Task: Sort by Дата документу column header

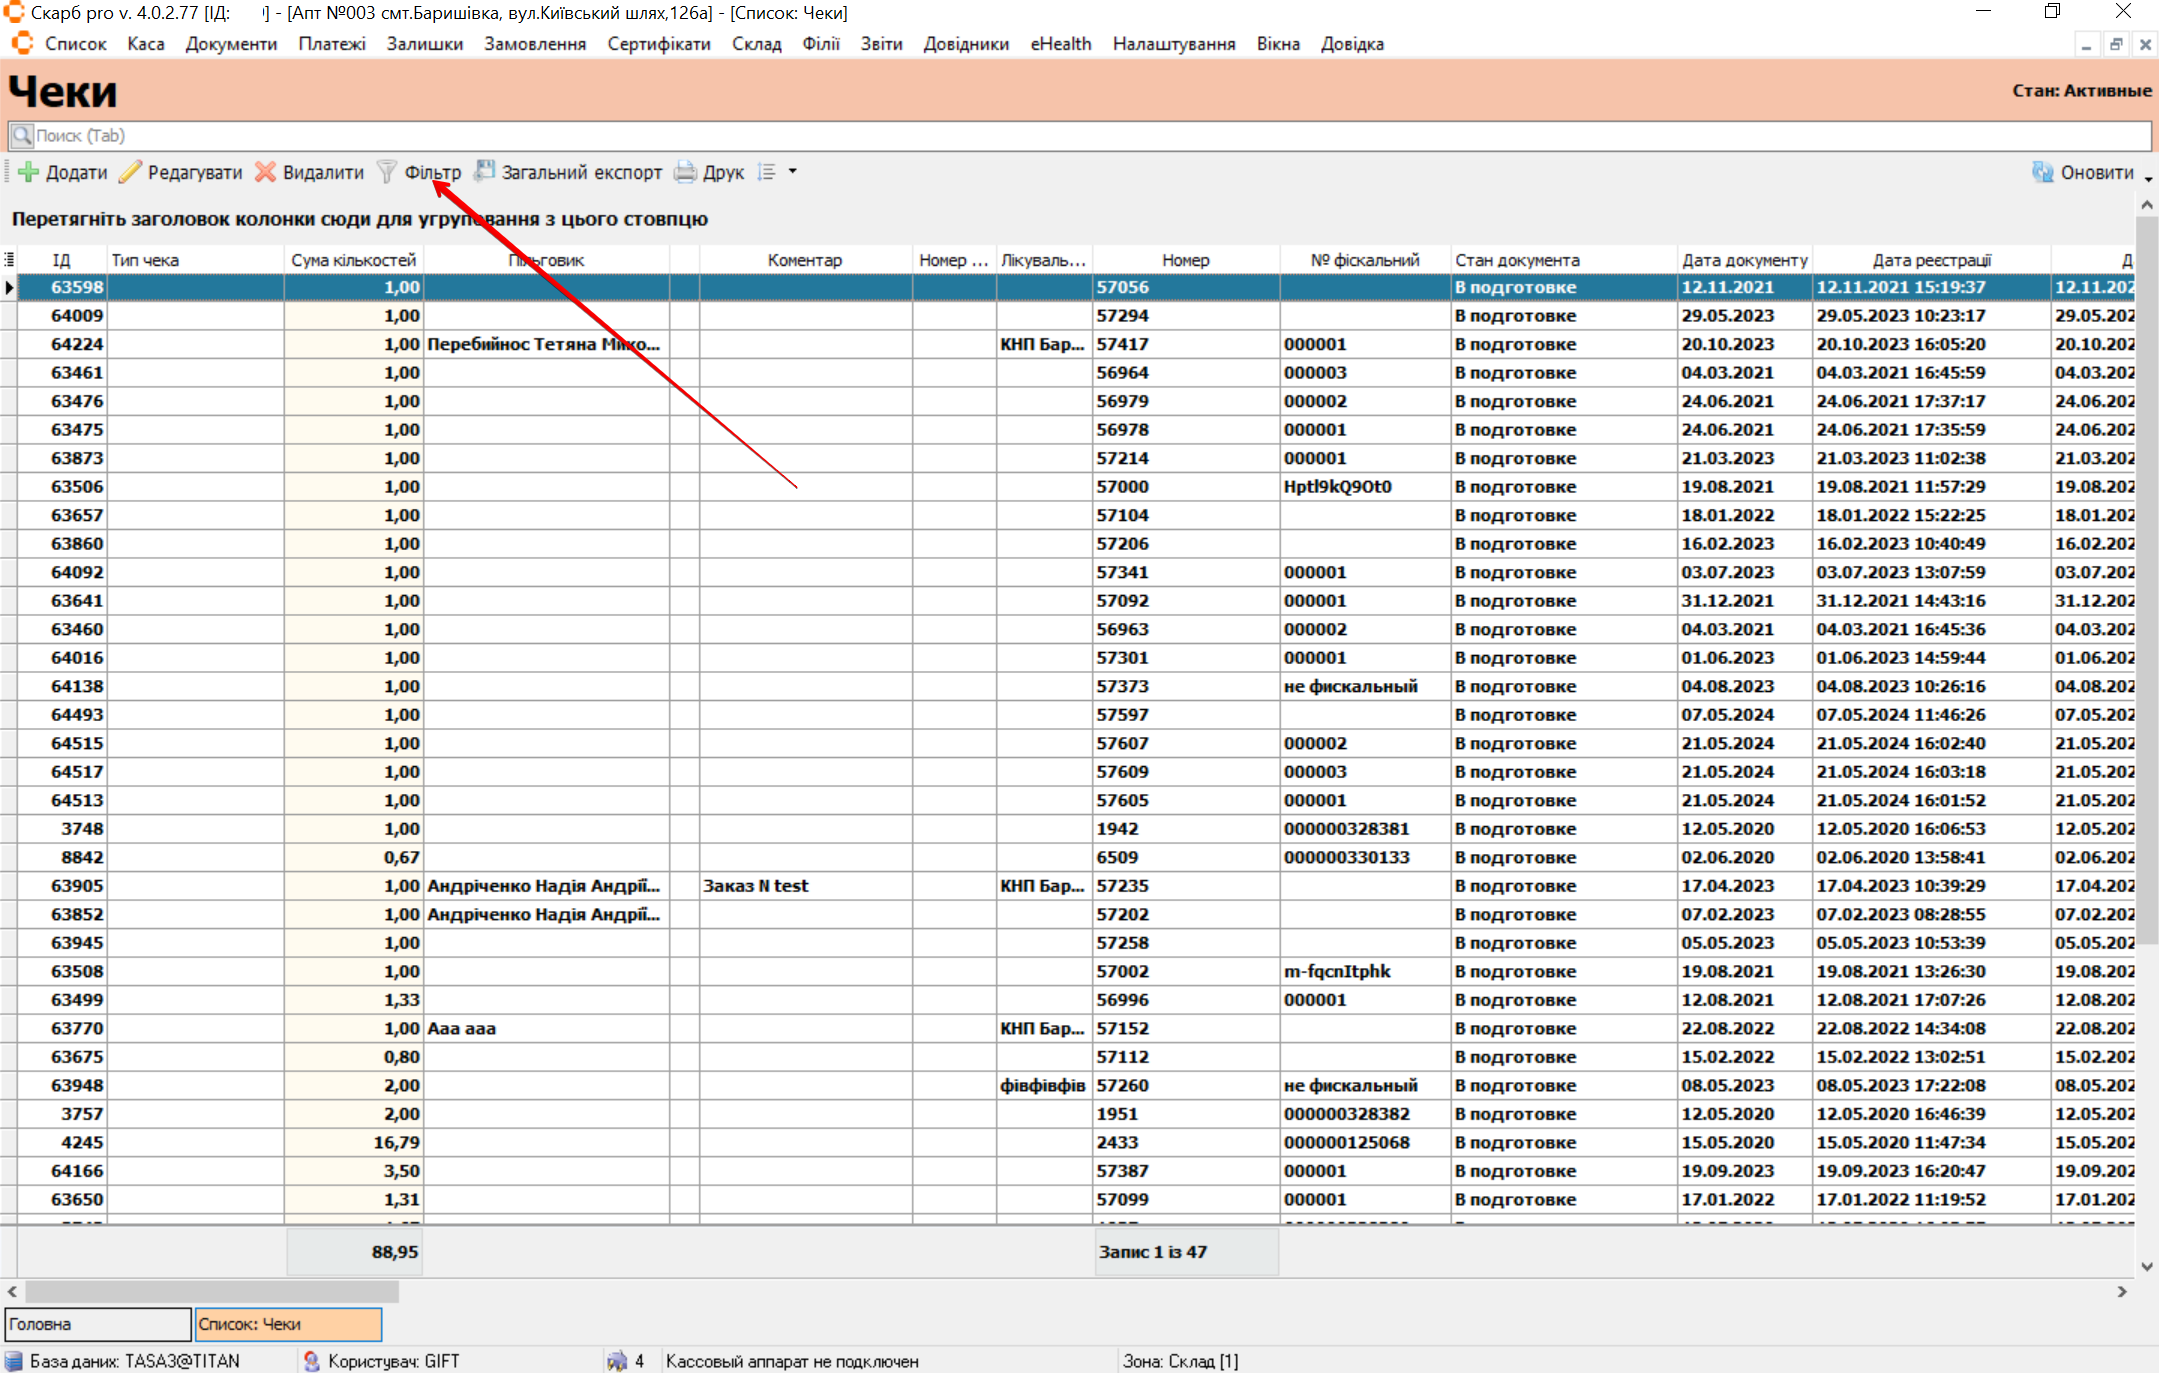Action: 1743,260
